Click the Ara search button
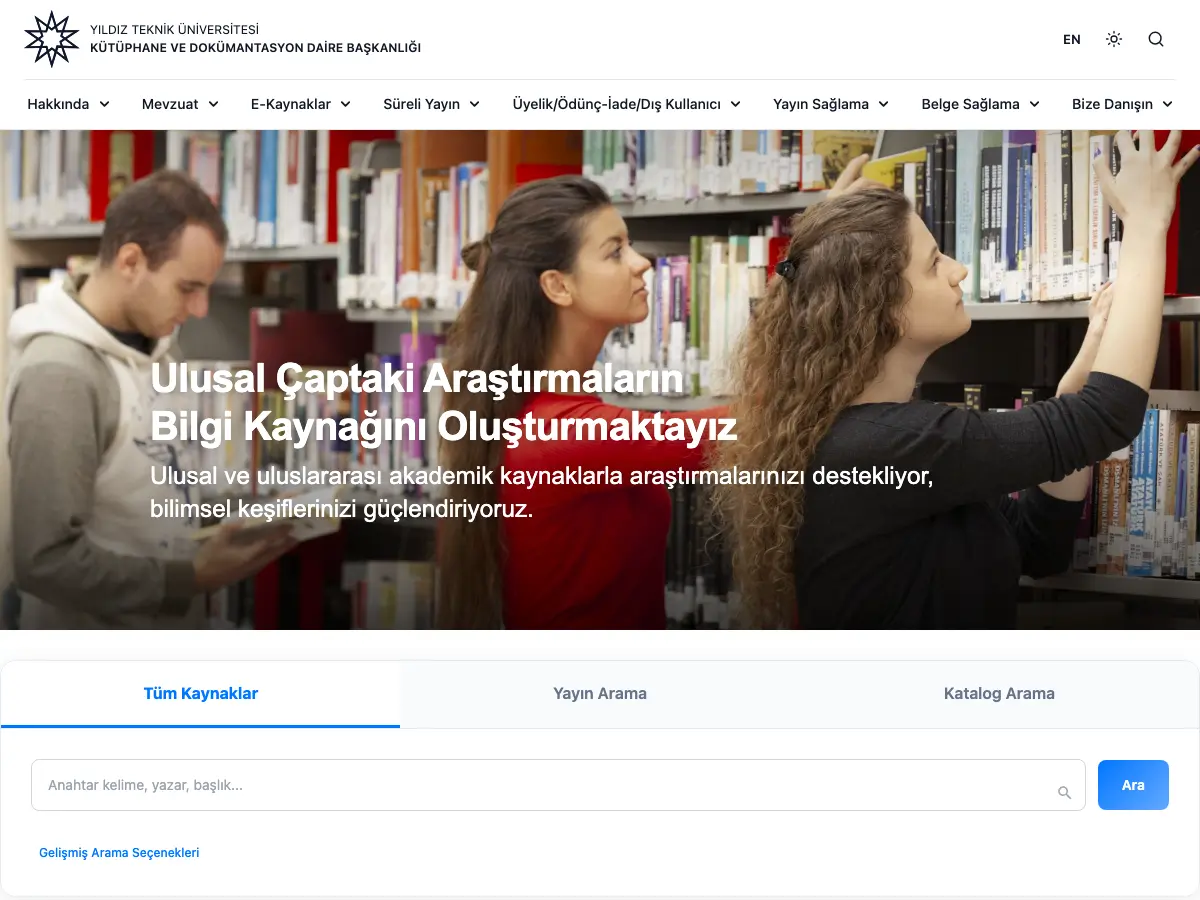 1133,785
